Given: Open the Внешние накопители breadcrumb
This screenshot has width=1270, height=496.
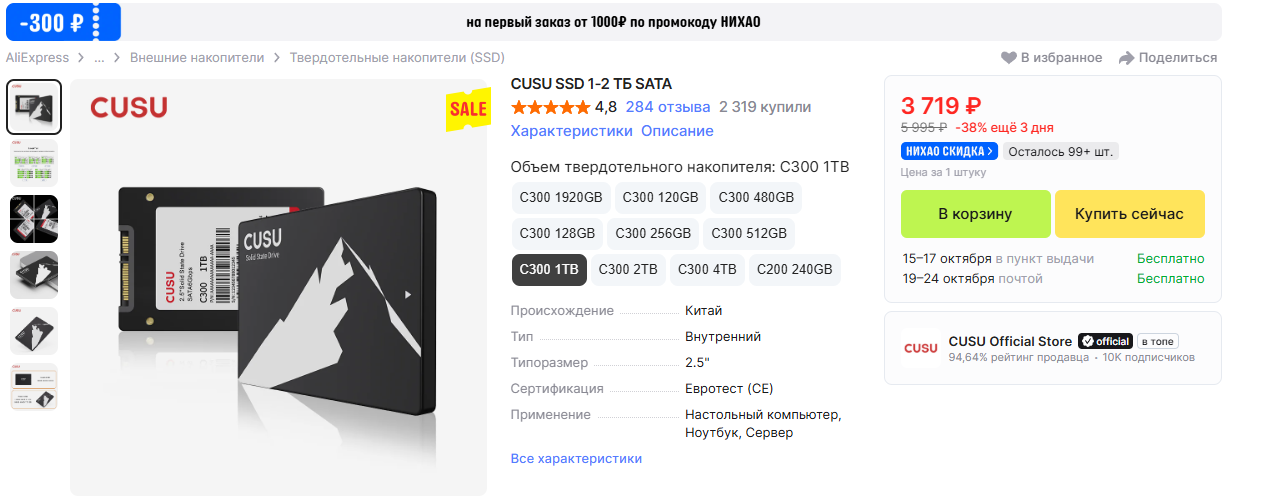Looking at the screenshot, I should (x=197, y=58).
